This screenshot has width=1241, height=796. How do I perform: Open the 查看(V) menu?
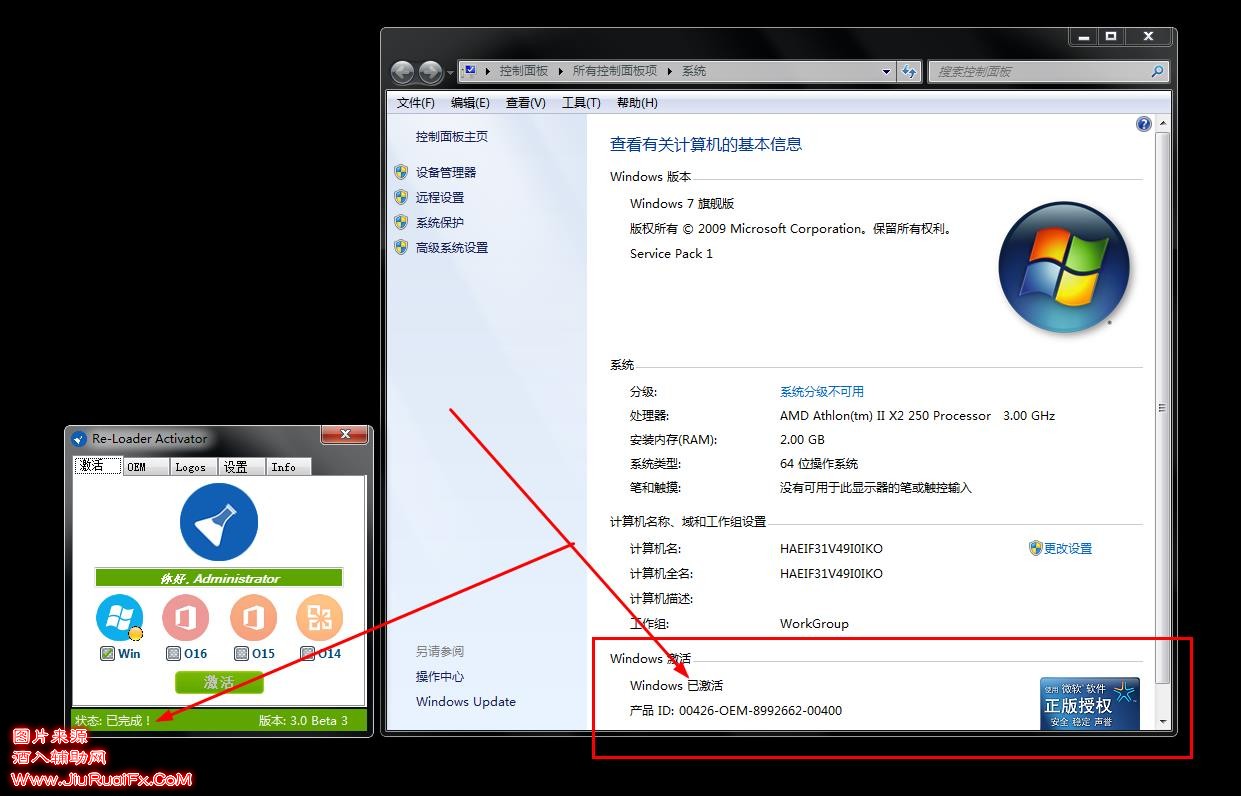tap(526, 103)
